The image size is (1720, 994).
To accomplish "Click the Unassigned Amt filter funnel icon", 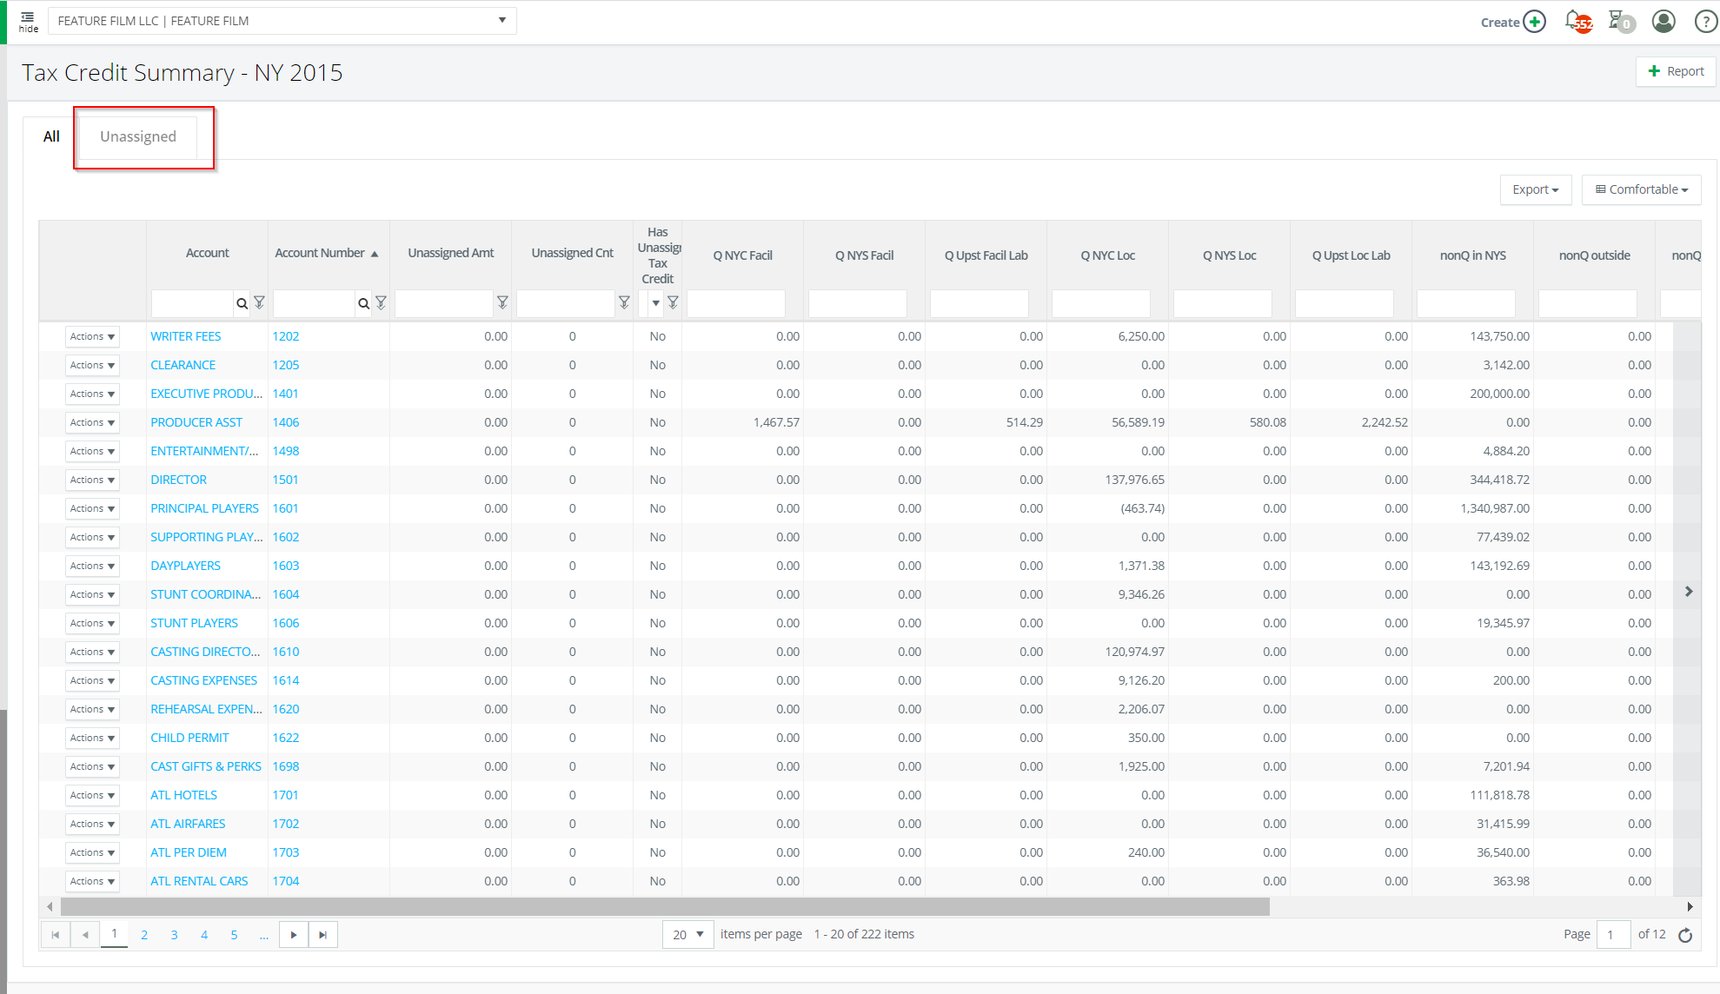I will pyautogui.click(x=502, y=303).
